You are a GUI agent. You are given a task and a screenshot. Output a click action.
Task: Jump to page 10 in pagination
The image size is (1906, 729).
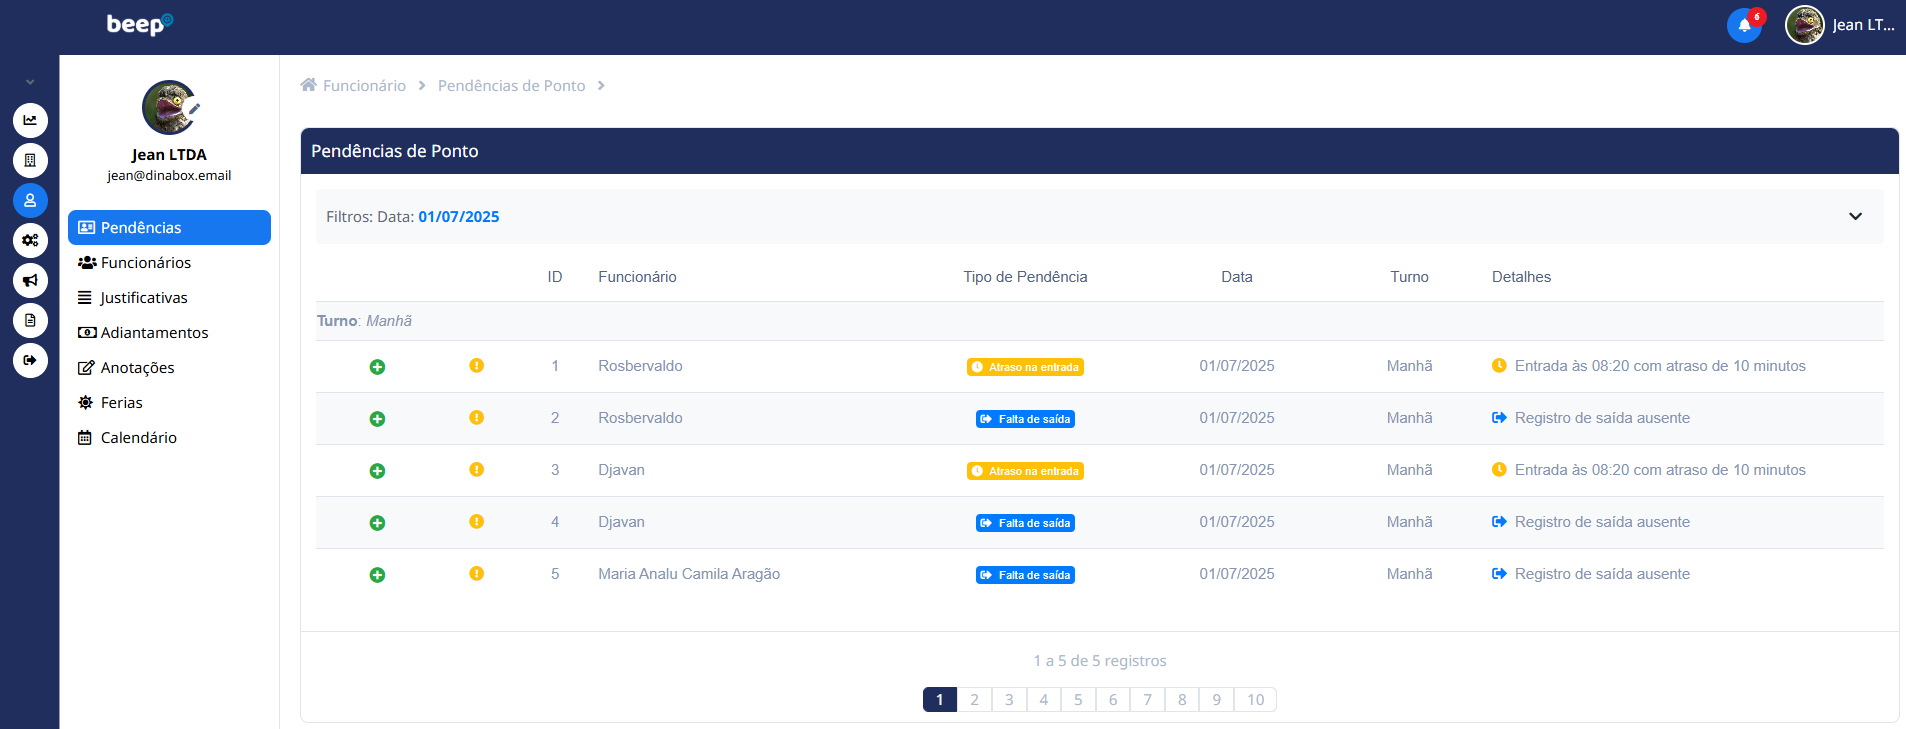tap(1255, 700)
